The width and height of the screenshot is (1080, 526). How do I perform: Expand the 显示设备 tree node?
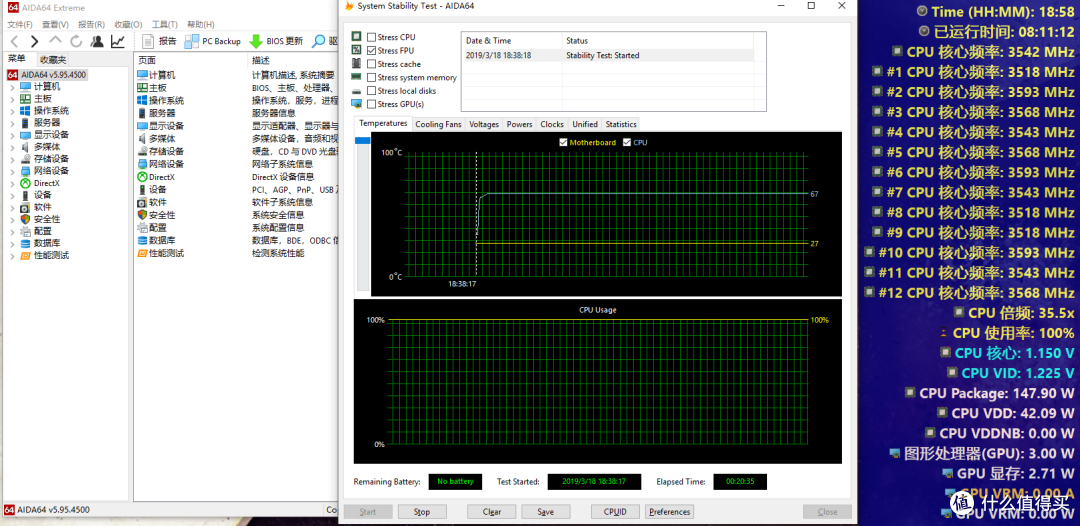coord(12,135)
